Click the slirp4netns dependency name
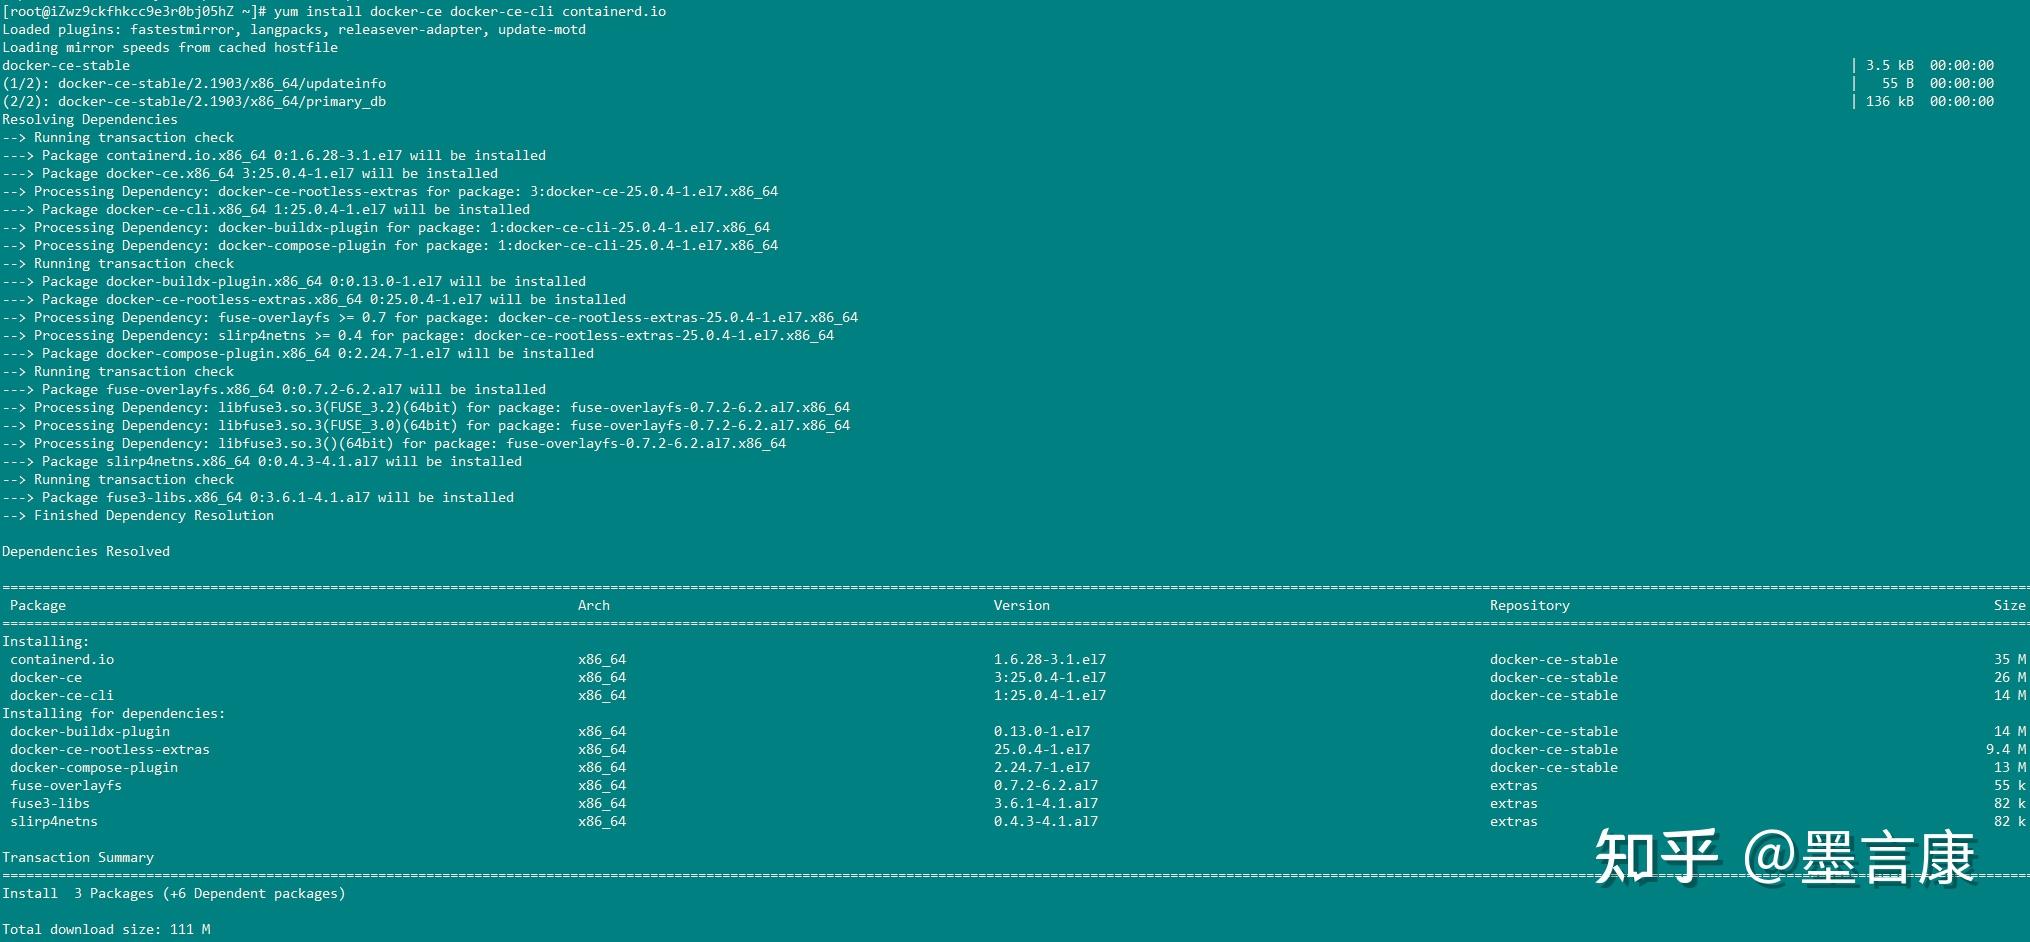The width and height of the screenshot is (2030, 942). (53, 821)
